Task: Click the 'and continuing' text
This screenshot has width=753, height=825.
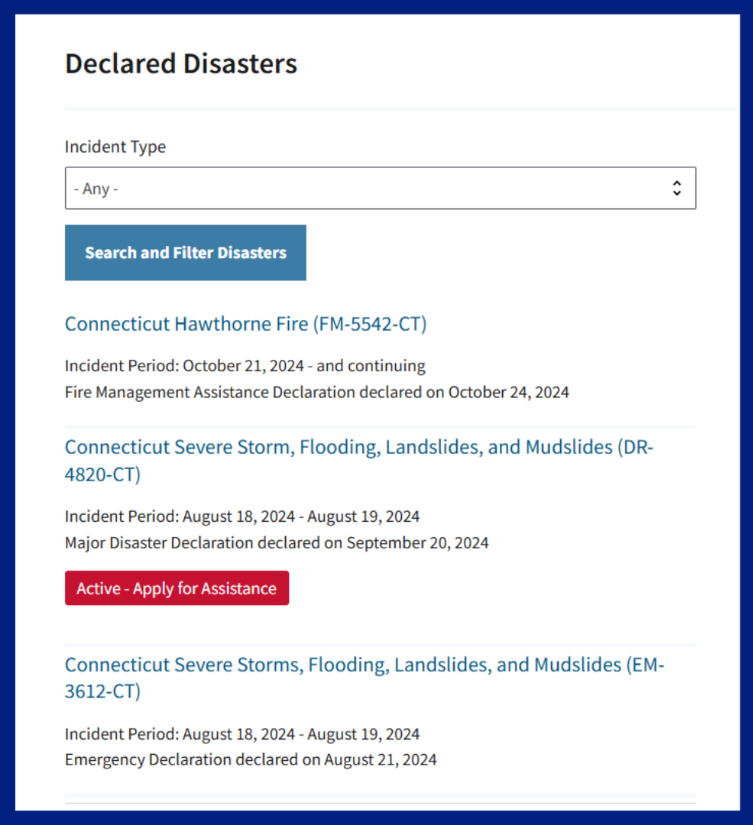Action: click(x=371, y=365)
